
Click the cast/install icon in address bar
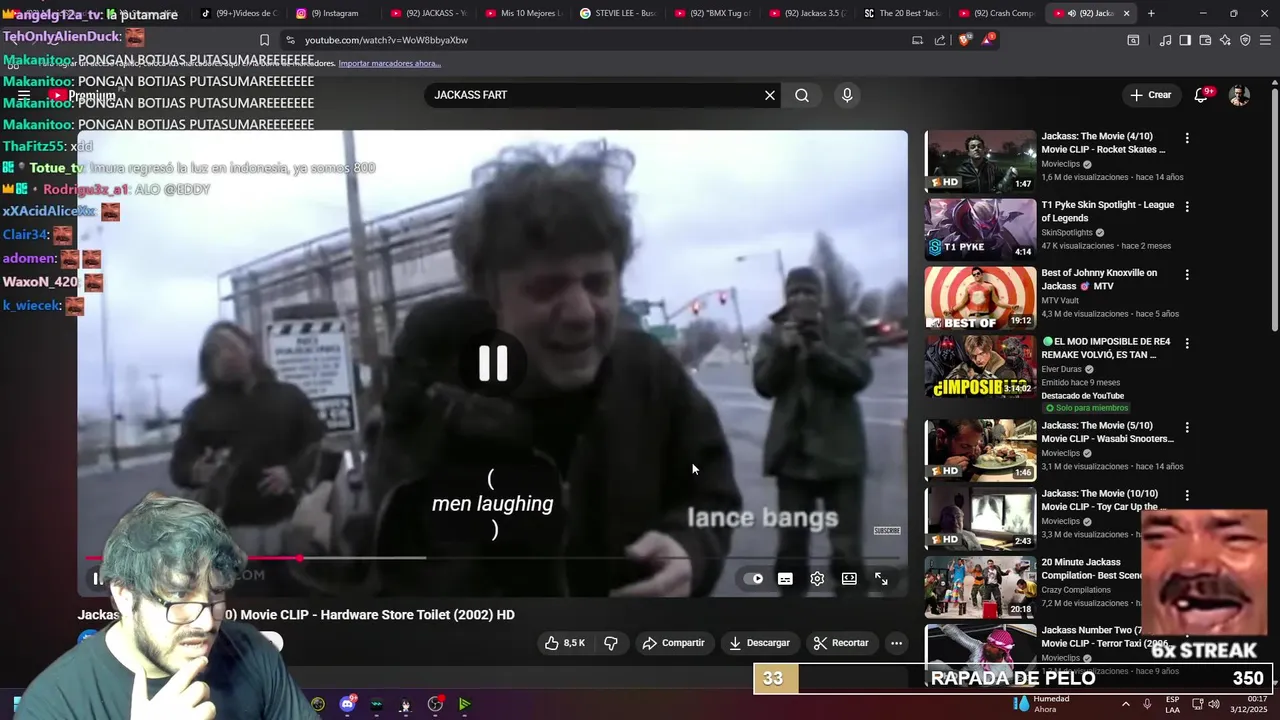click(917, 40)
